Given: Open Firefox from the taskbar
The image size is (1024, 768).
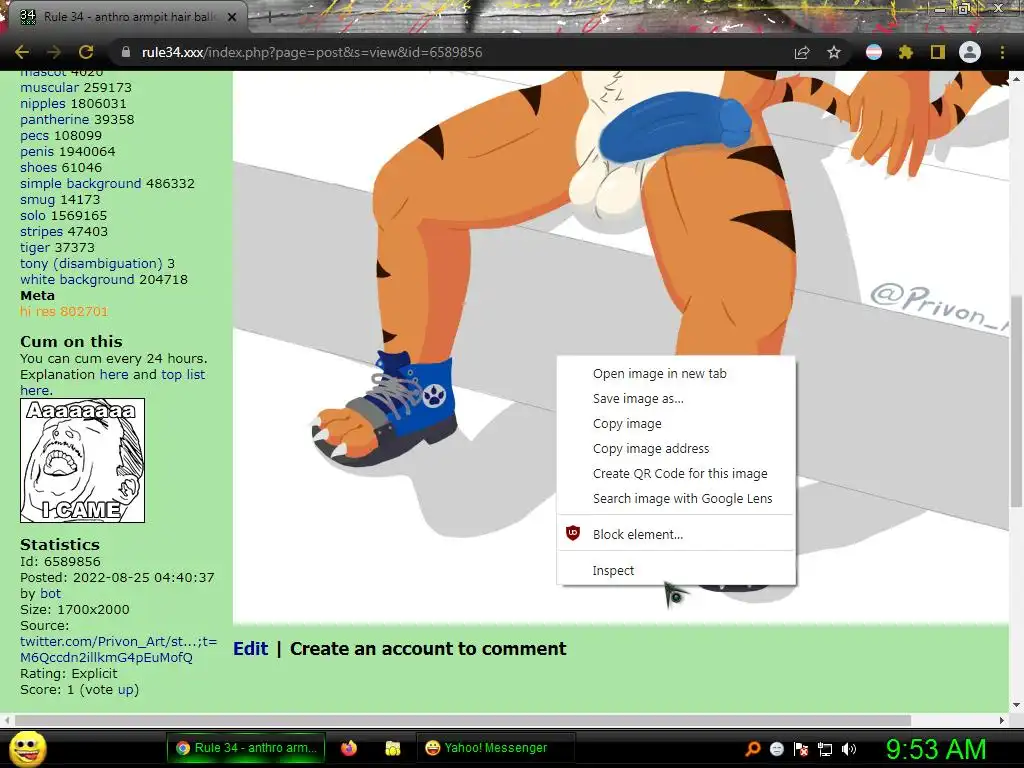Looking at the screenshot, I should click(x=349, y=748).
